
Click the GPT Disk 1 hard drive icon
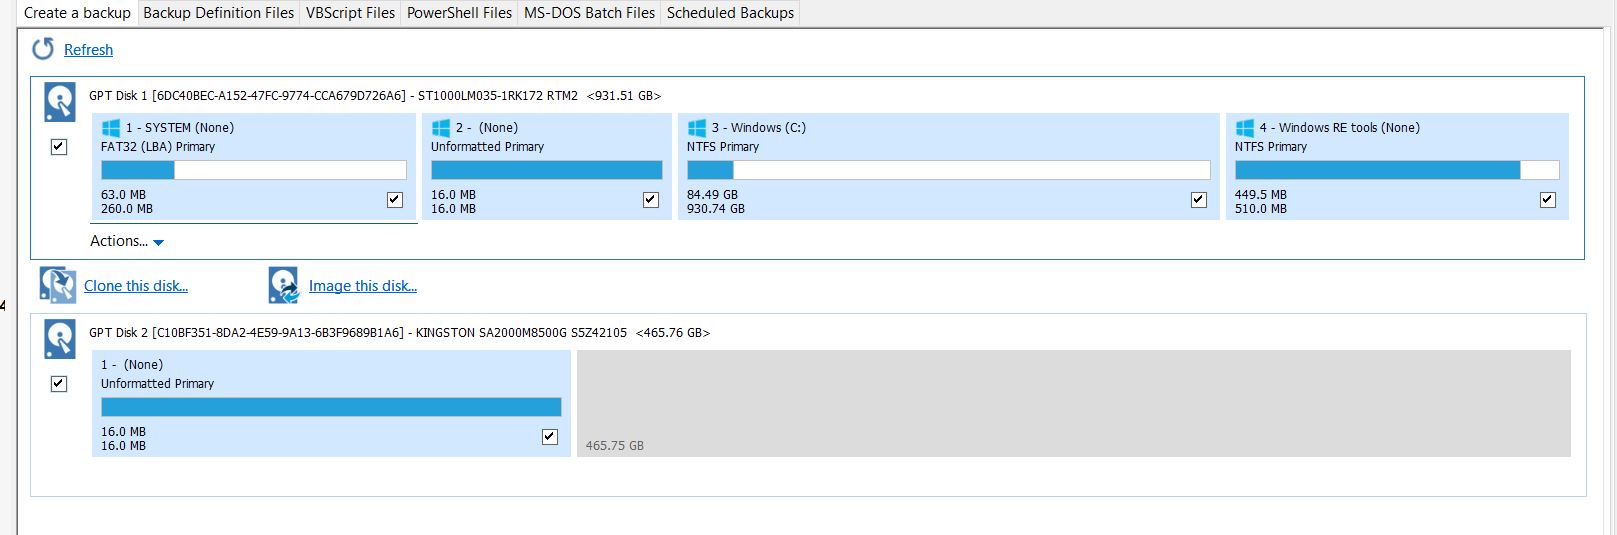[x=60, y=103]
